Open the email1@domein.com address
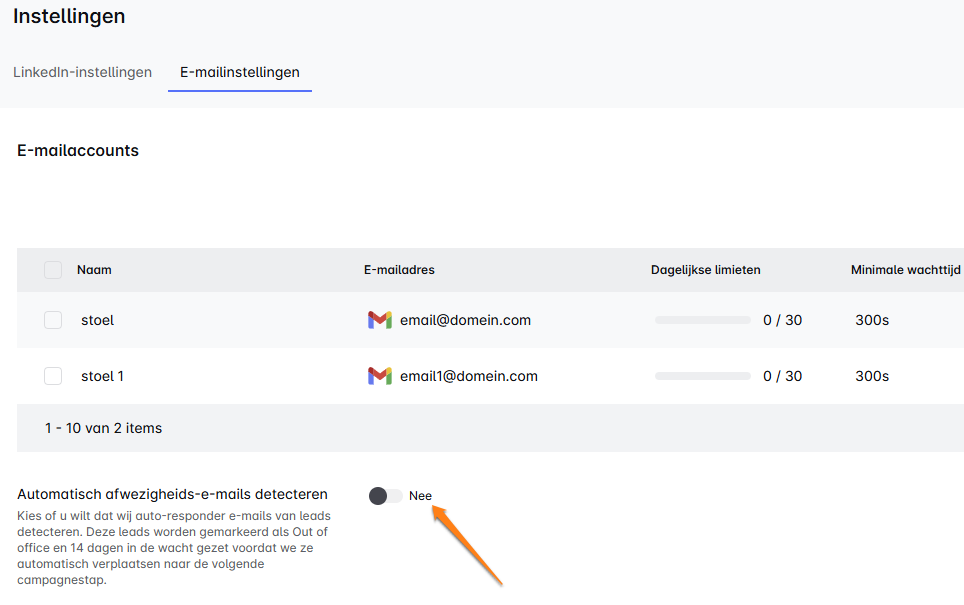Viewport: 964px width, 605px height. 469,376
